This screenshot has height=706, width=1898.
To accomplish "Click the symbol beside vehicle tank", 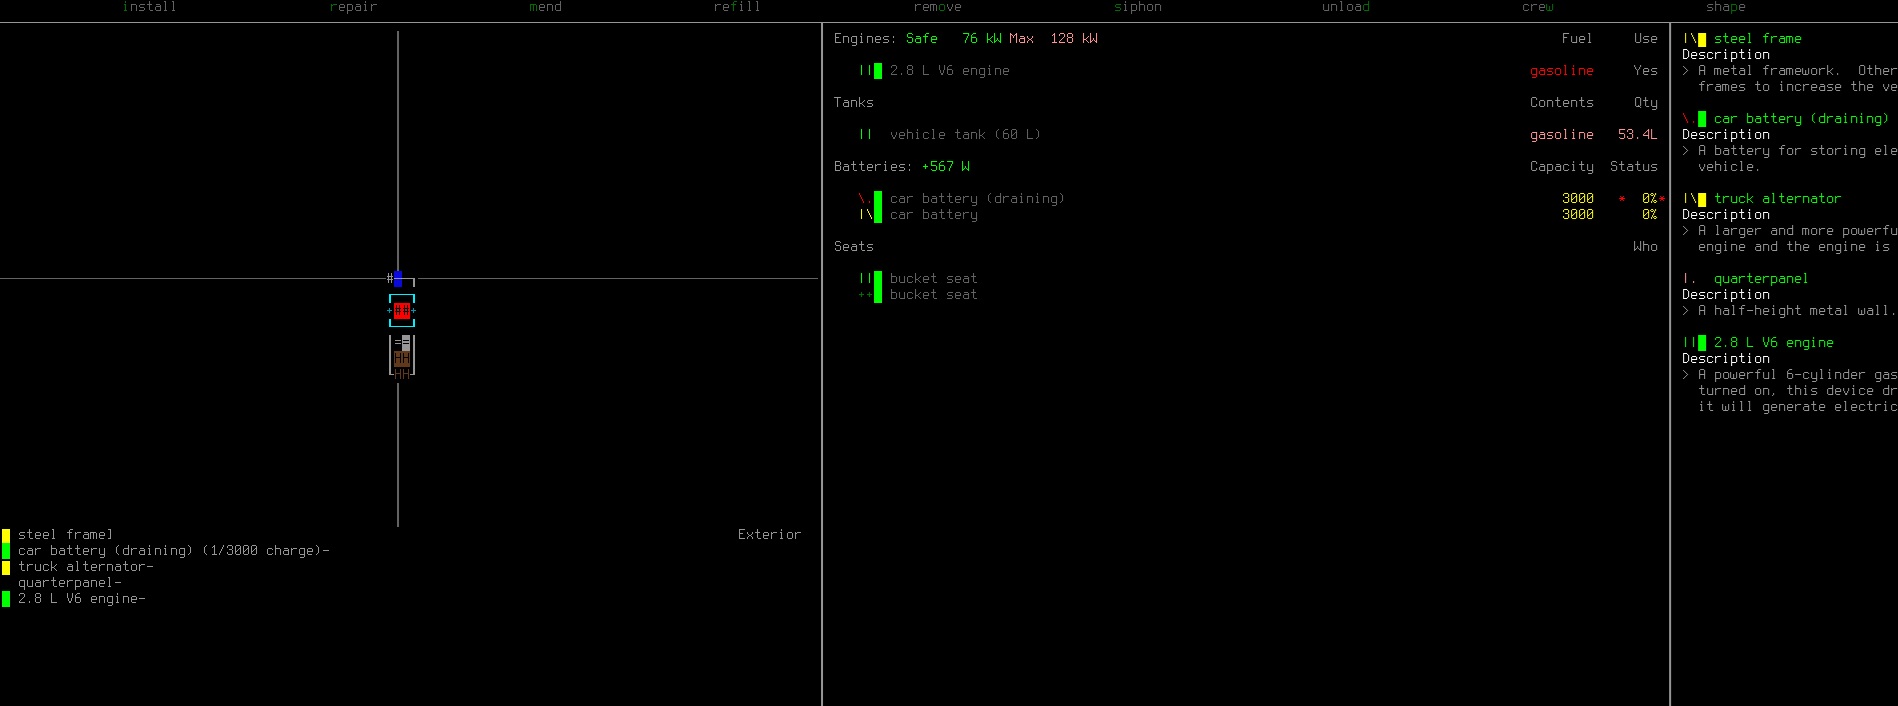I will (866, 135).
